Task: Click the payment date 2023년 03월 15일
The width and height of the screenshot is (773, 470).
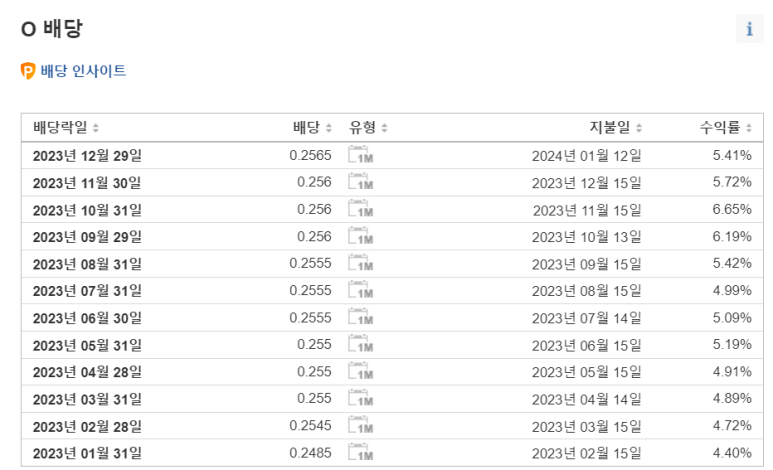Action: [x=587, y=426]
